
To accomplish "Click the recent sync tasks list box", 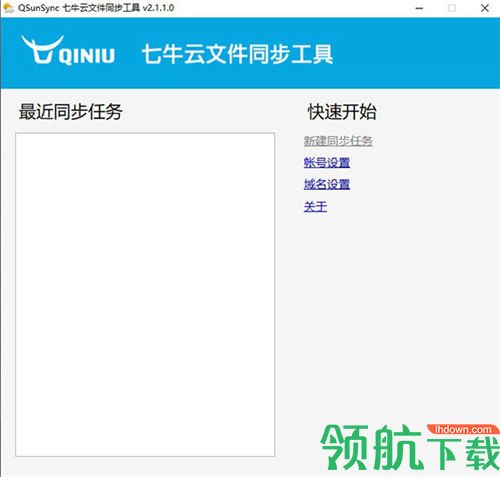I will (x=145, y=295).
